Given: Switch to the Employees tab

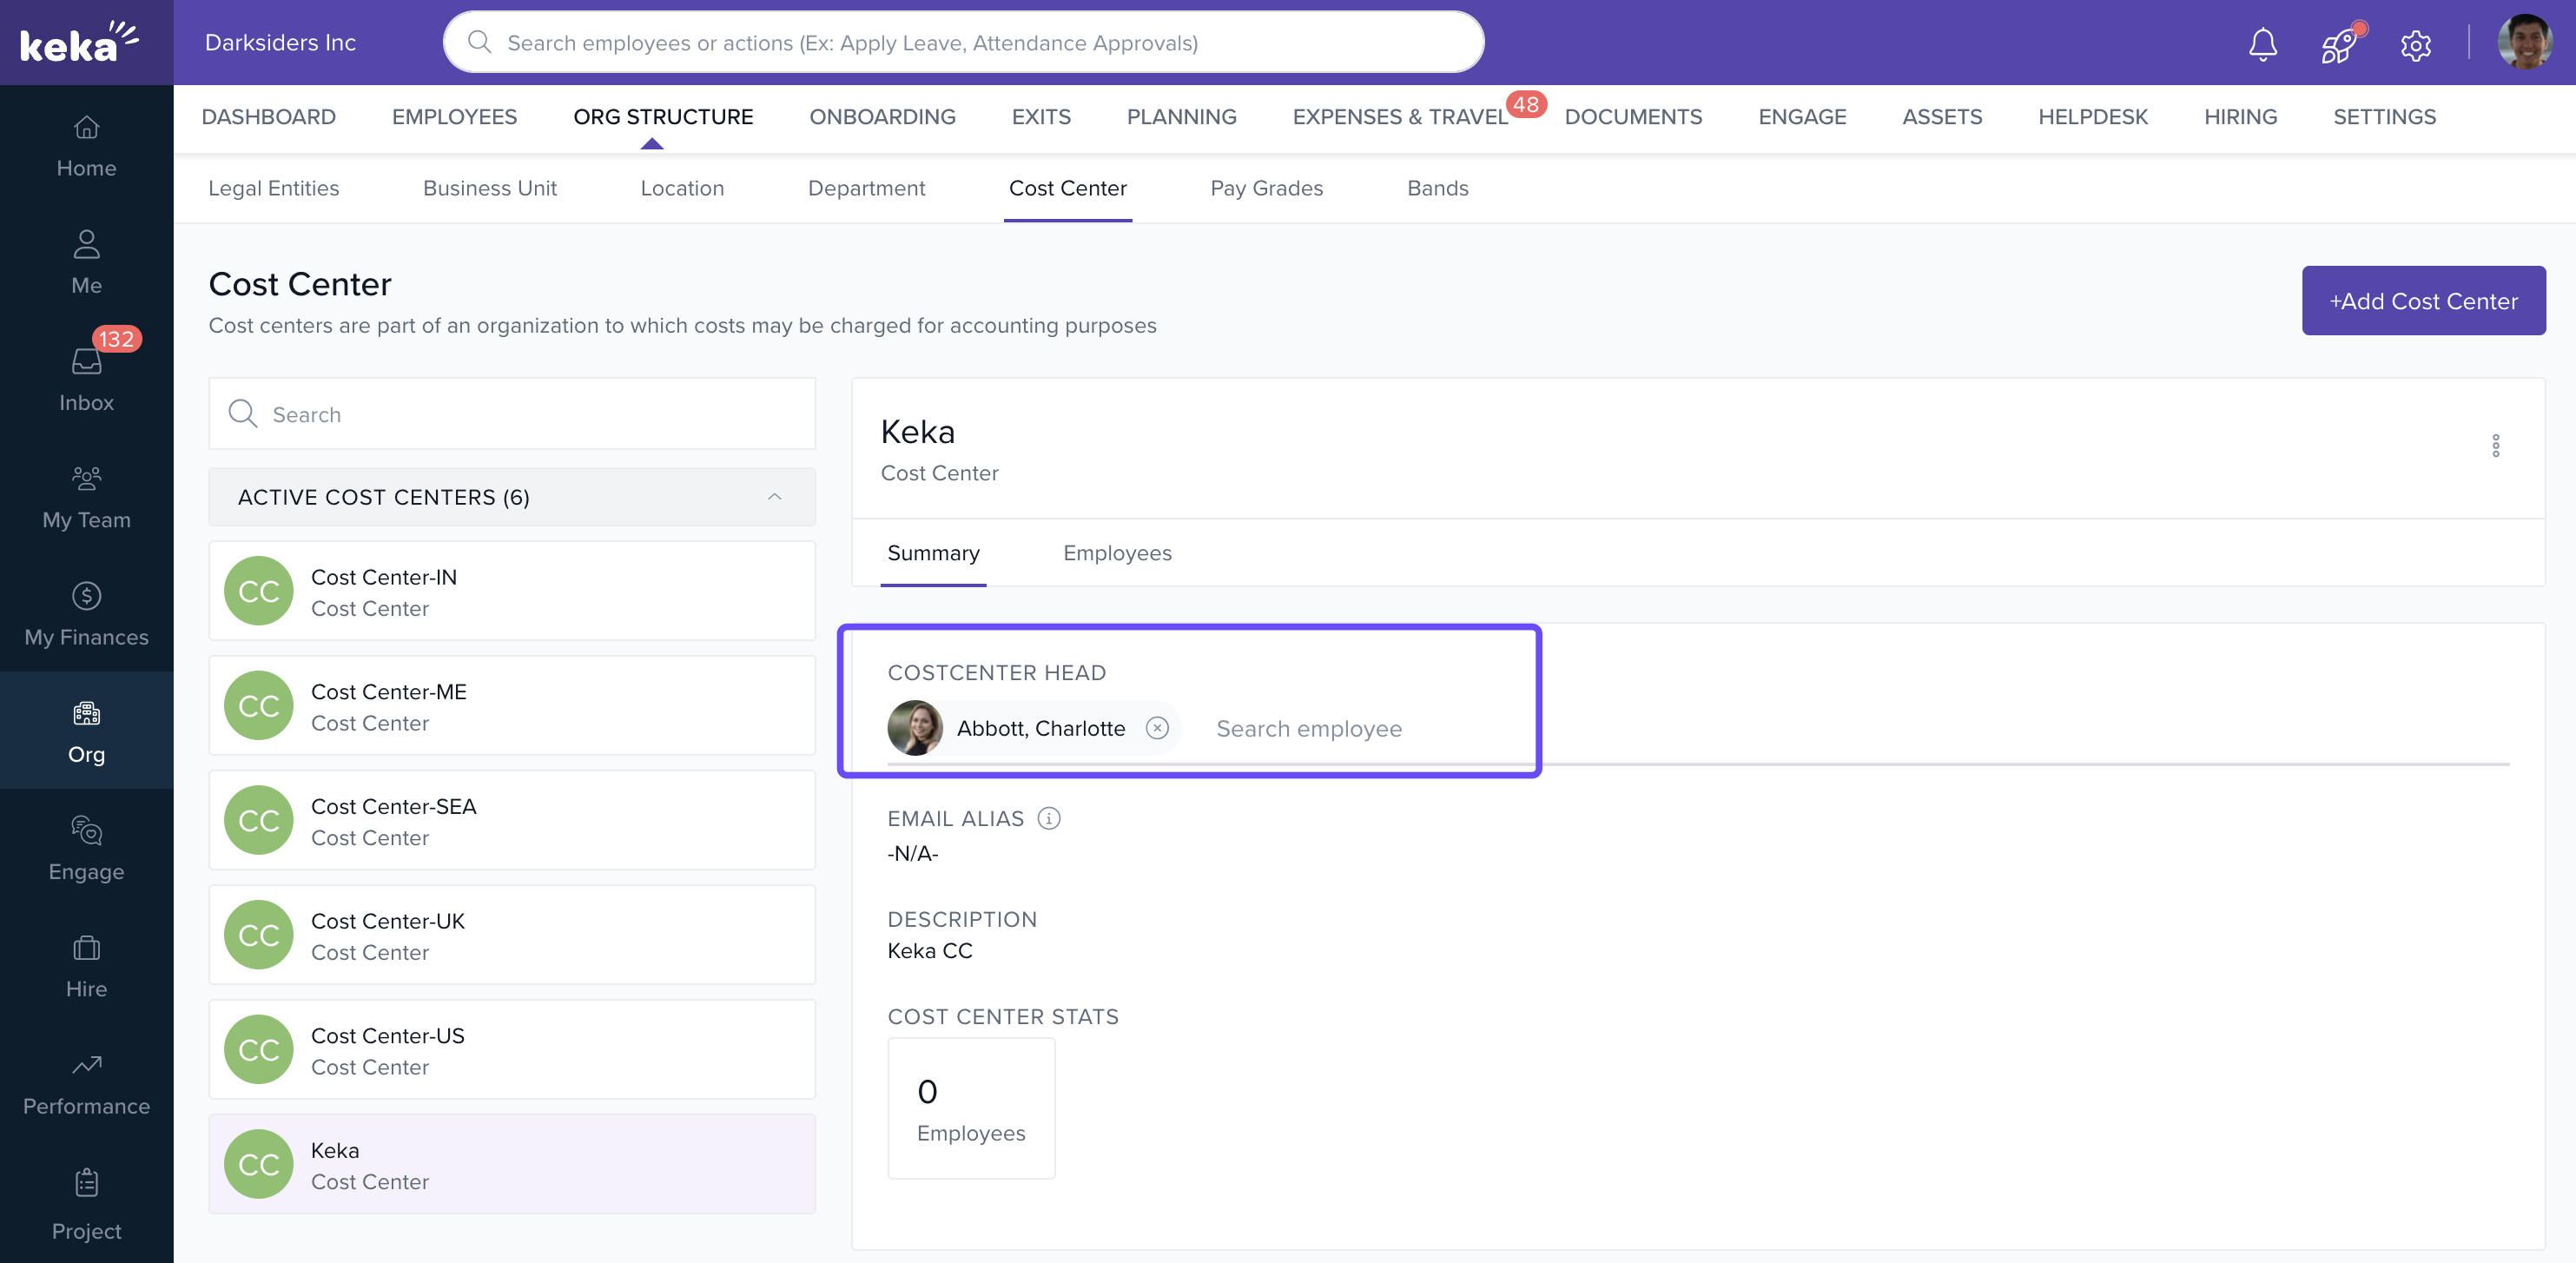Looking at the screenshot, I should [1117, 552].
